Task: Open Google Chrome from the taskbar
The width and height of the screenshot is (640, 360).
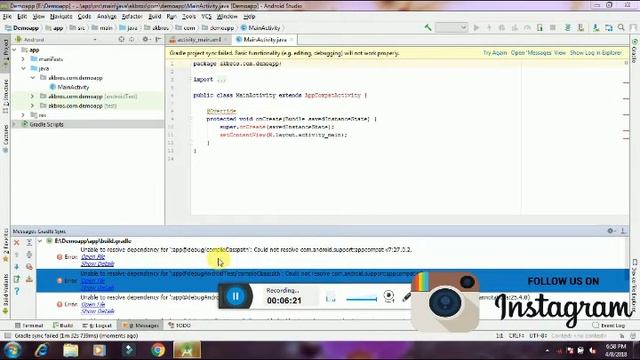Action: [157, 350]
